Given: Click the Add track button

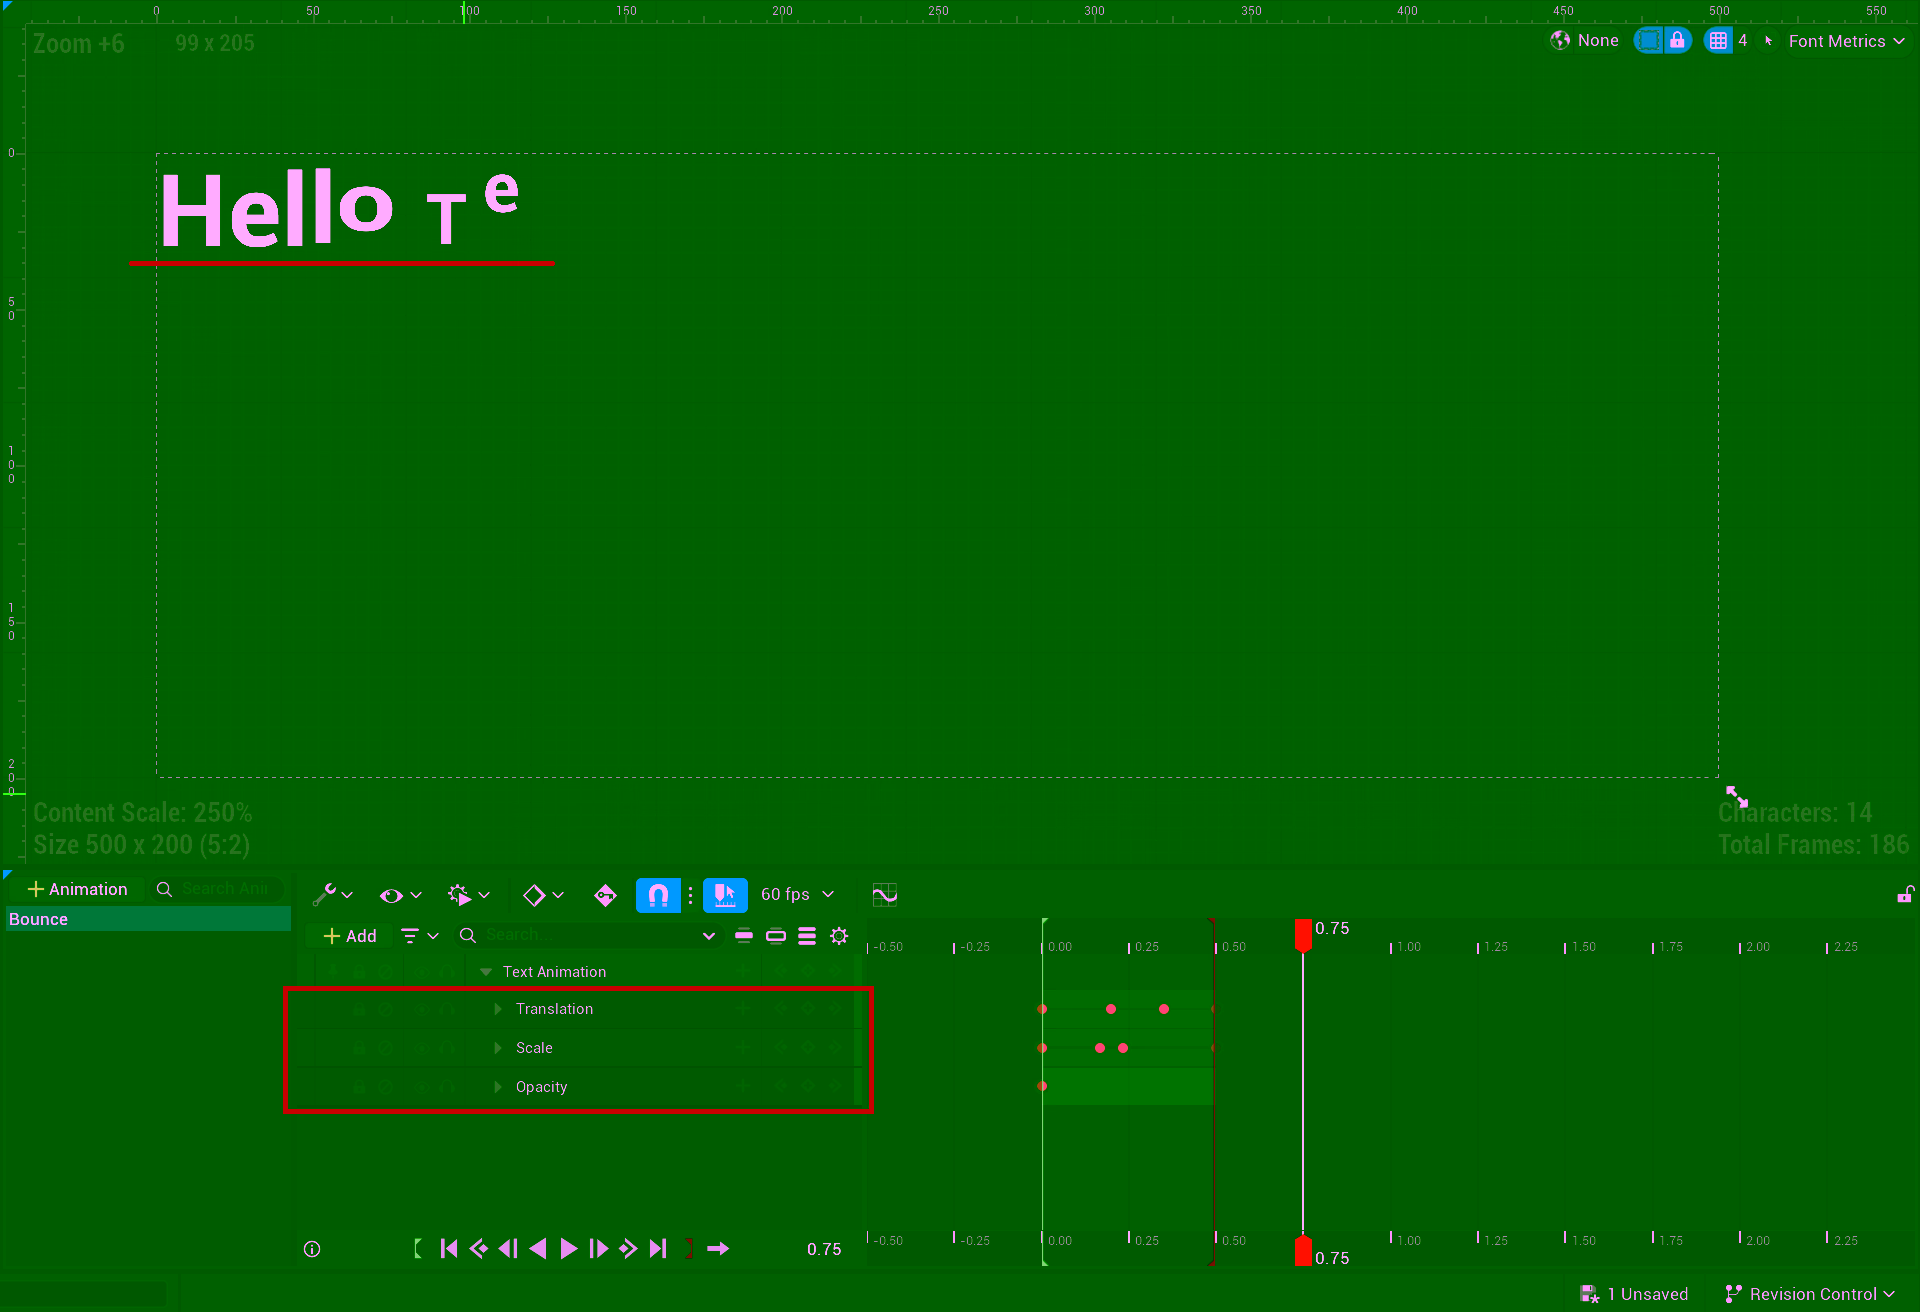Looking at the screenshot, I should [x=350, y=936].
